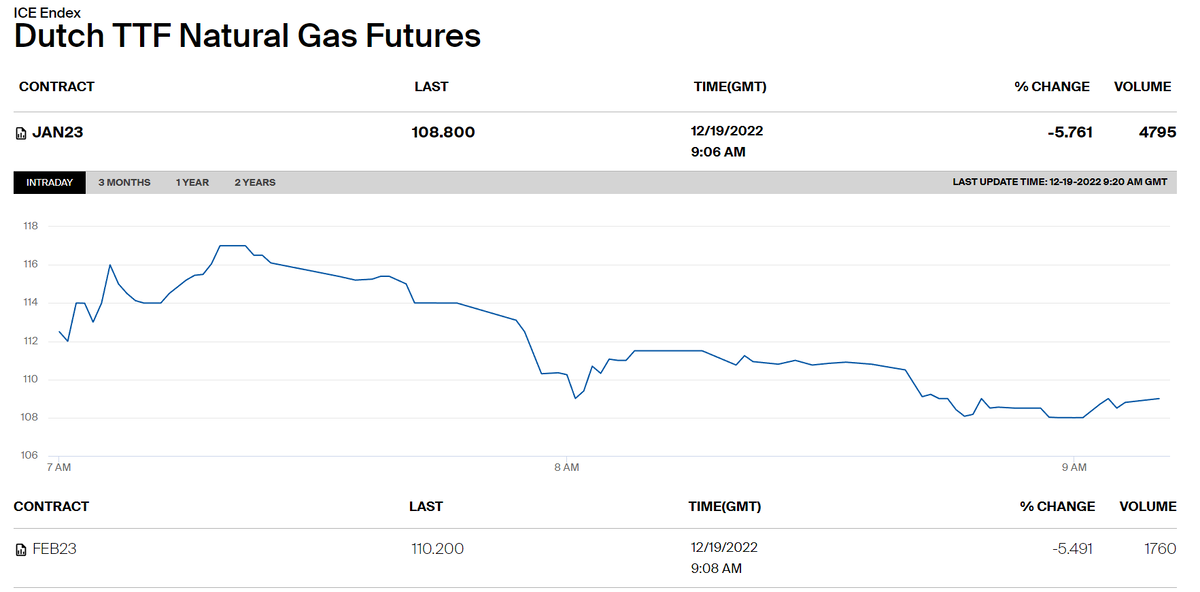Open the 2 YEARS chart view
This screenshot has width=1200, height=592.
click(x=255, y=183)
